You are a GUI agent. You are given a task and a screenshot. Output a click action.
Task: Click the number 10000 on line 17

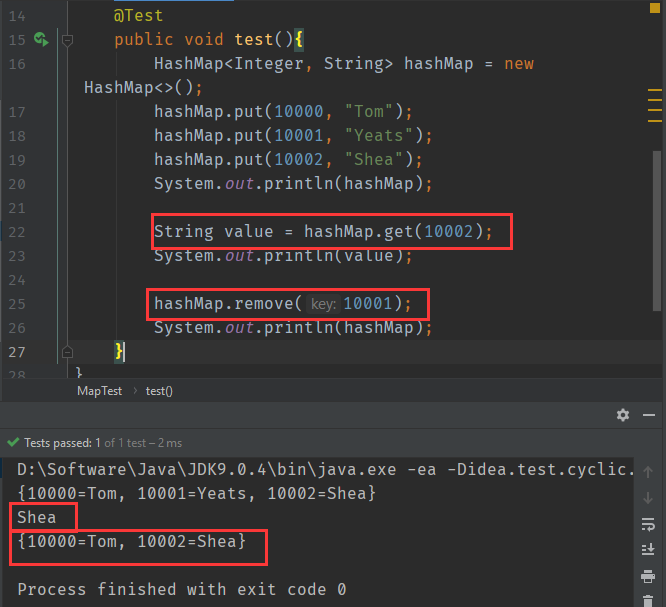[x=299, y=112]
